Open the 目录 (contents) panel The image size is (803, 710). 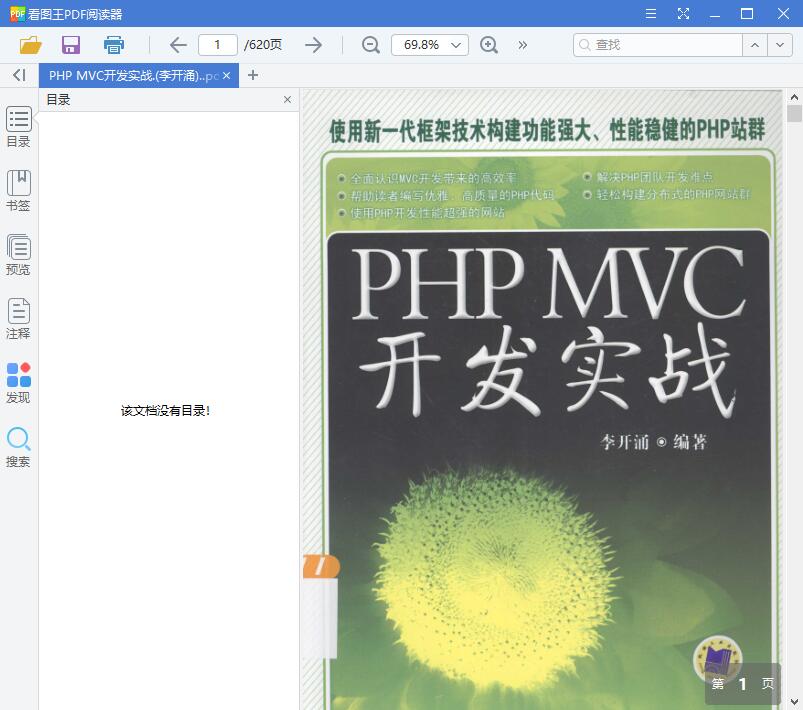coord(18,126)
